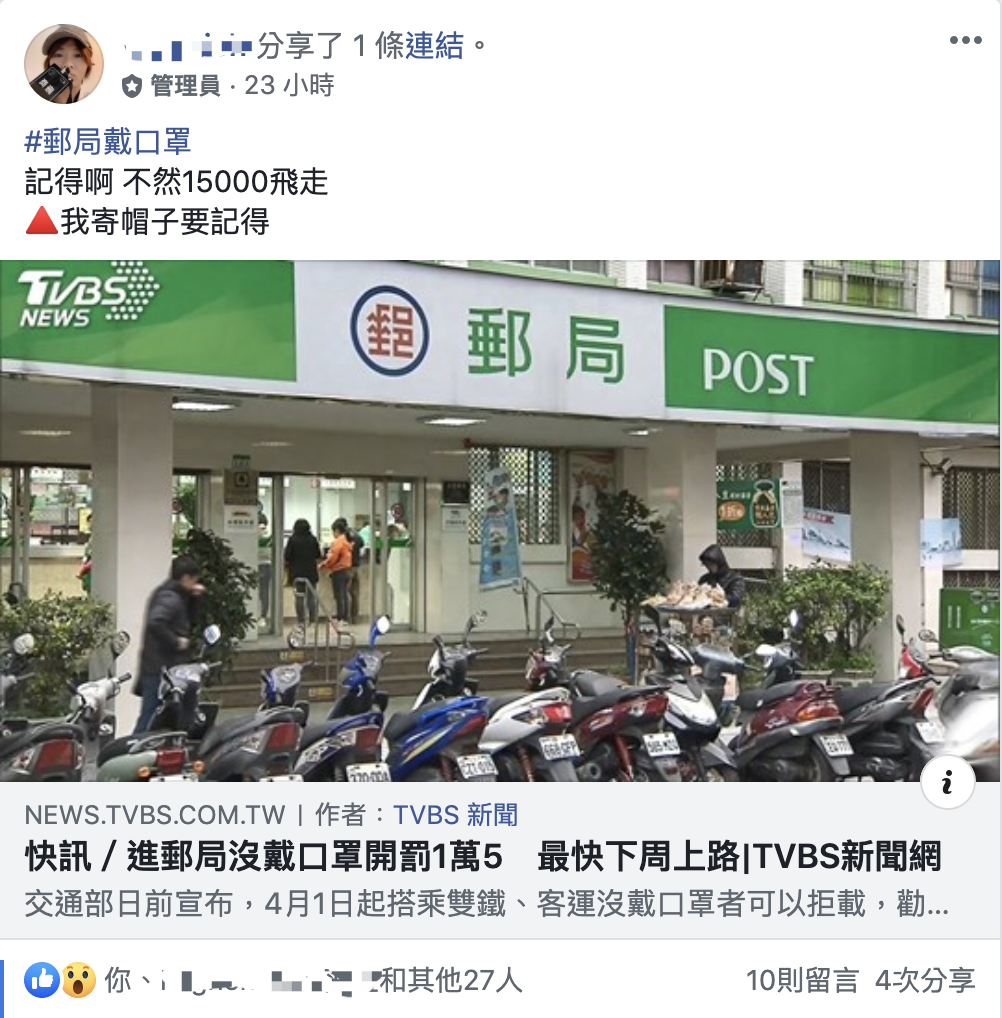1002x1018 pixels.
Task: Click the red triangle emoji in post
Action: (x=42, y=221)
